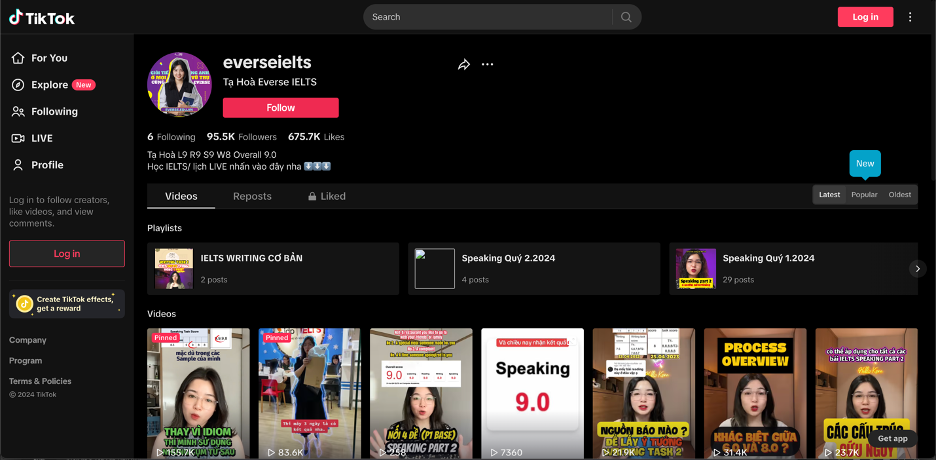Open the pinned video with 155.7K views

coord(199,393)
